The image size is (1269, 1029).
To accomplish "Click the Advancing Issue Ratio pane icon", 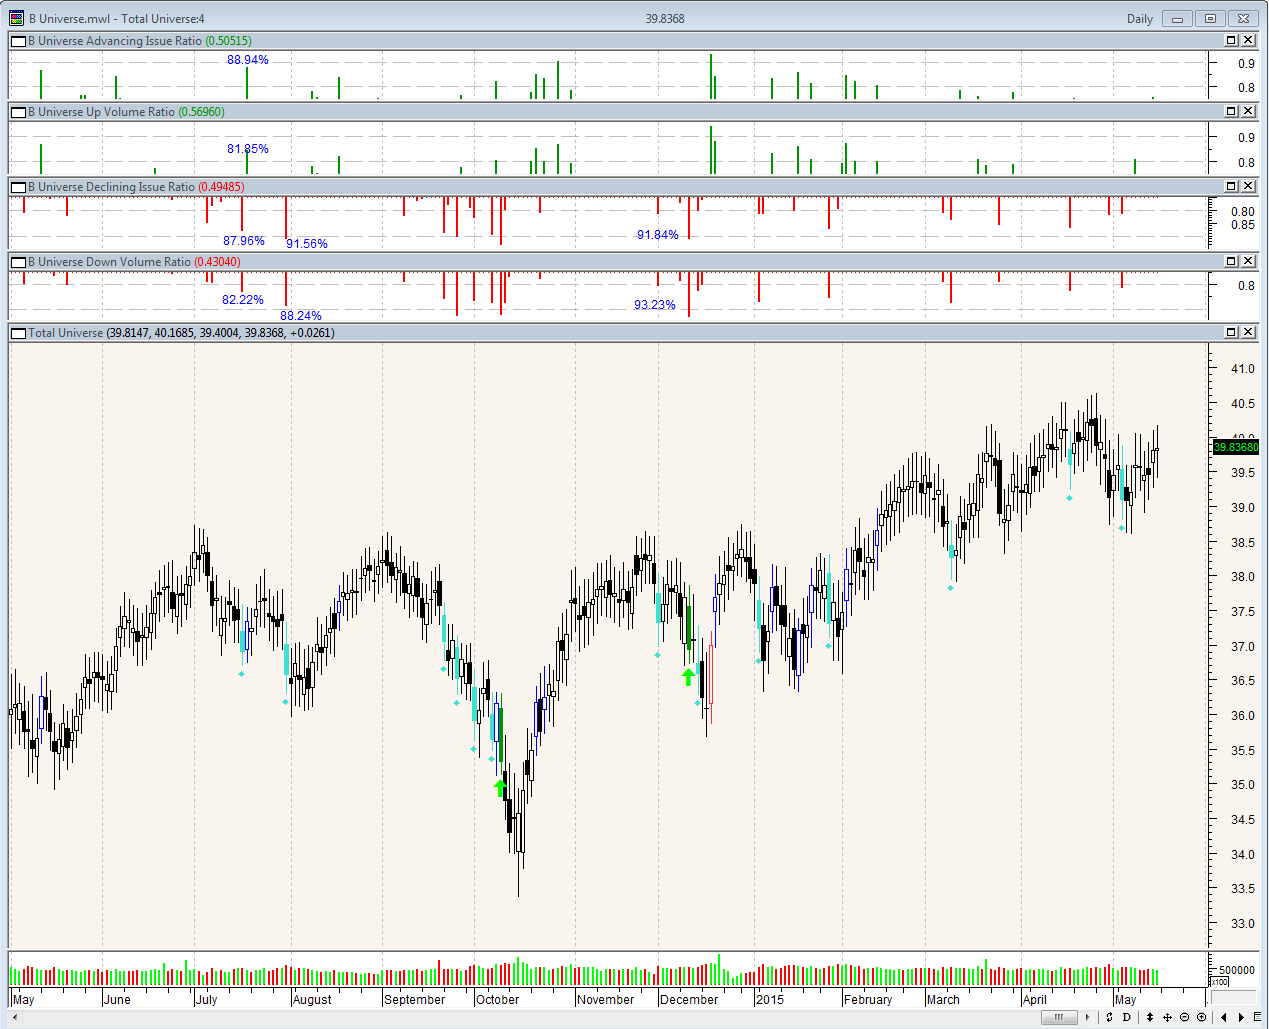I will click(x=18, y=41).
